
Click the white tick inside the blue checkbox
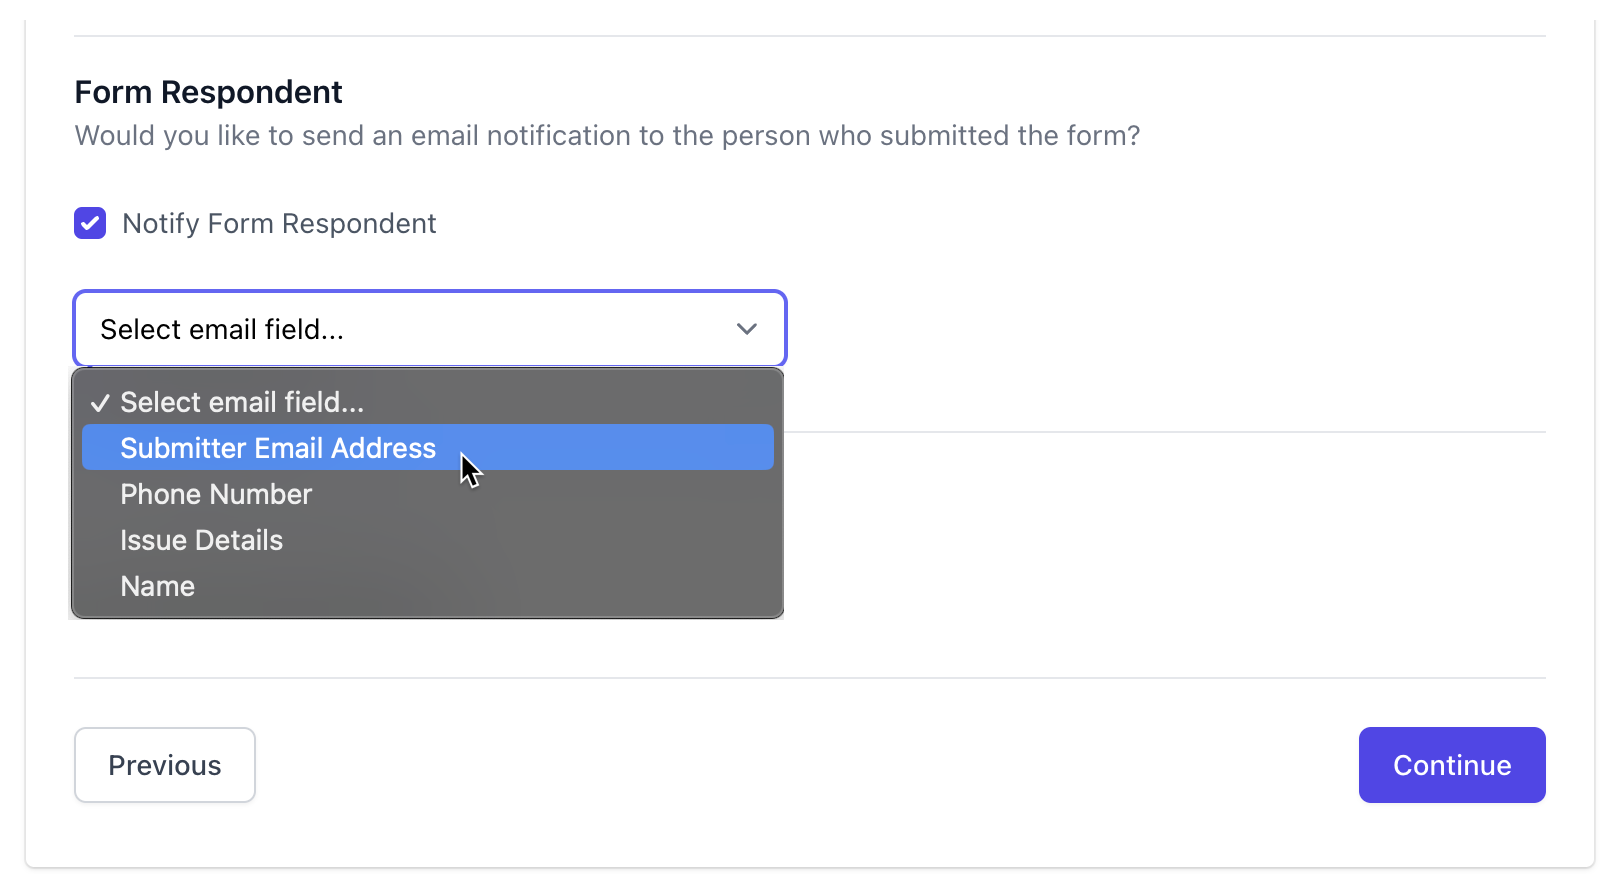90,223
